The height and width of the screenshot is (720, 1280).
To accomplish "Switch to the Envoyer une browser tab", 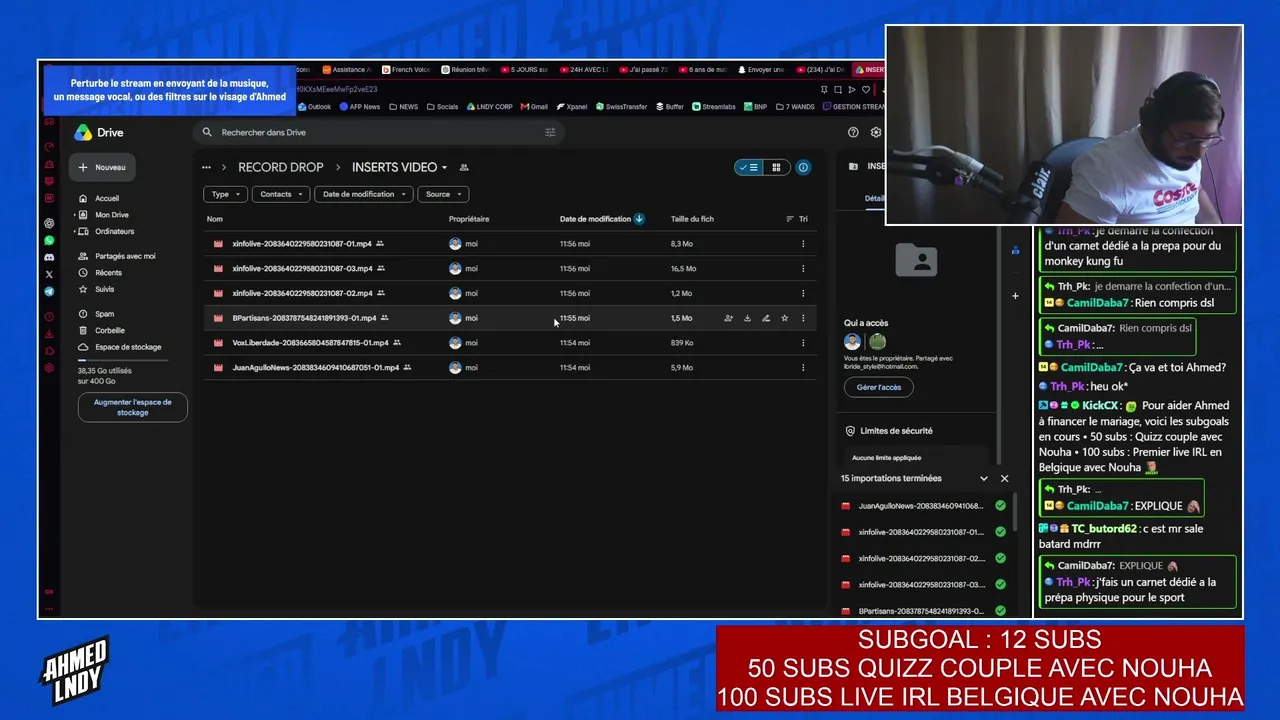I will [761, 70].
